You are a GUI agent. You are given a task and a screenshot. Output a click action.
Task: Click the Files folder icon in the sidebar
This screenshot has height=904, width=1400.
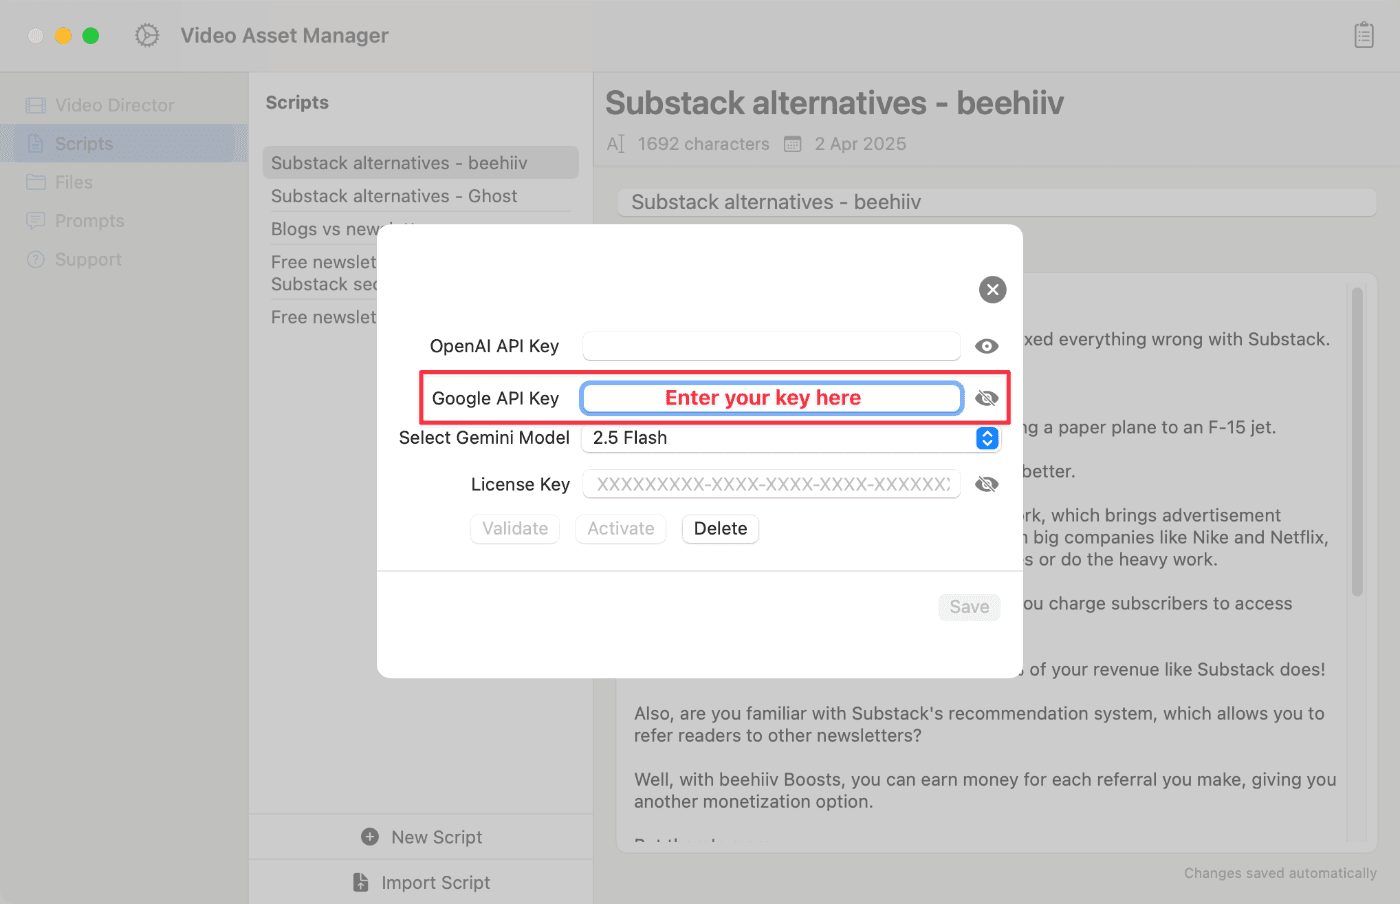[x=36, y=182]
